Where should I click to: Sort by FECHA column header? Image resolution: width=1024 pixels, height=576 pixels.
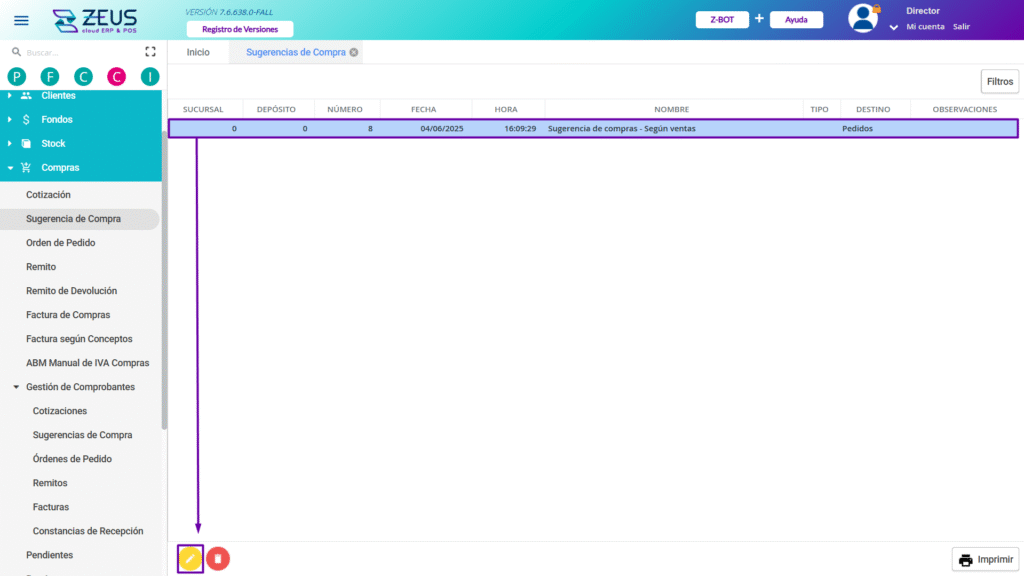(424, 110)
